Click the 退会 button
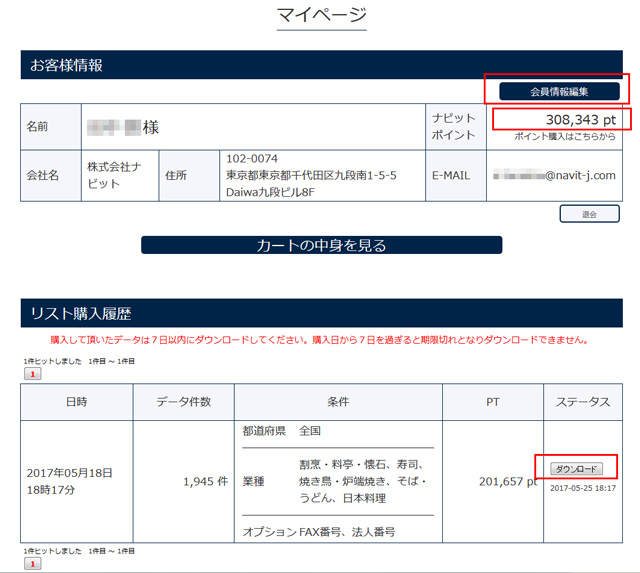Image resolution: width=640 pixels, height=573 pixels. [589, 214]
